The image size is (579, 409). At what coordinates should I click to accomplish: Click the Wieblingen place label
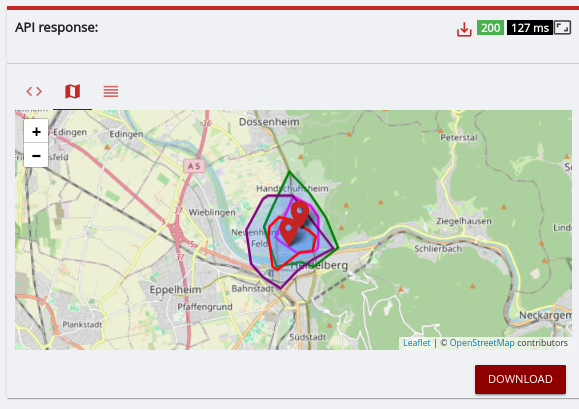pos(212,212)
